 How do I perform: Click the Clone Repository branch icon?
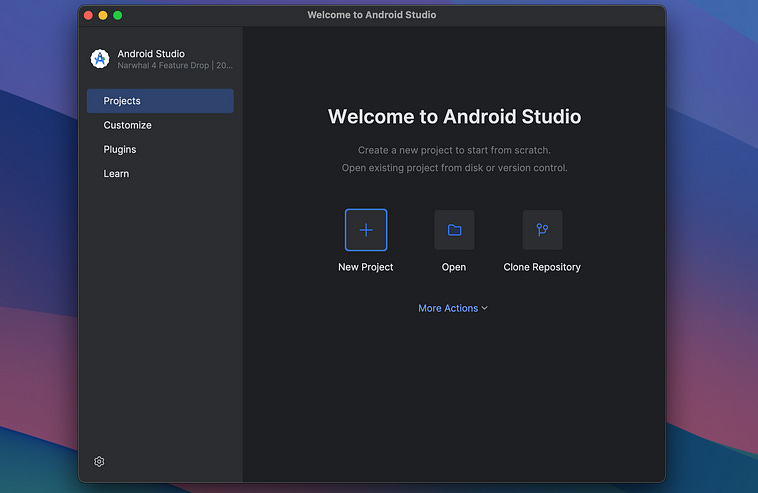542,230
